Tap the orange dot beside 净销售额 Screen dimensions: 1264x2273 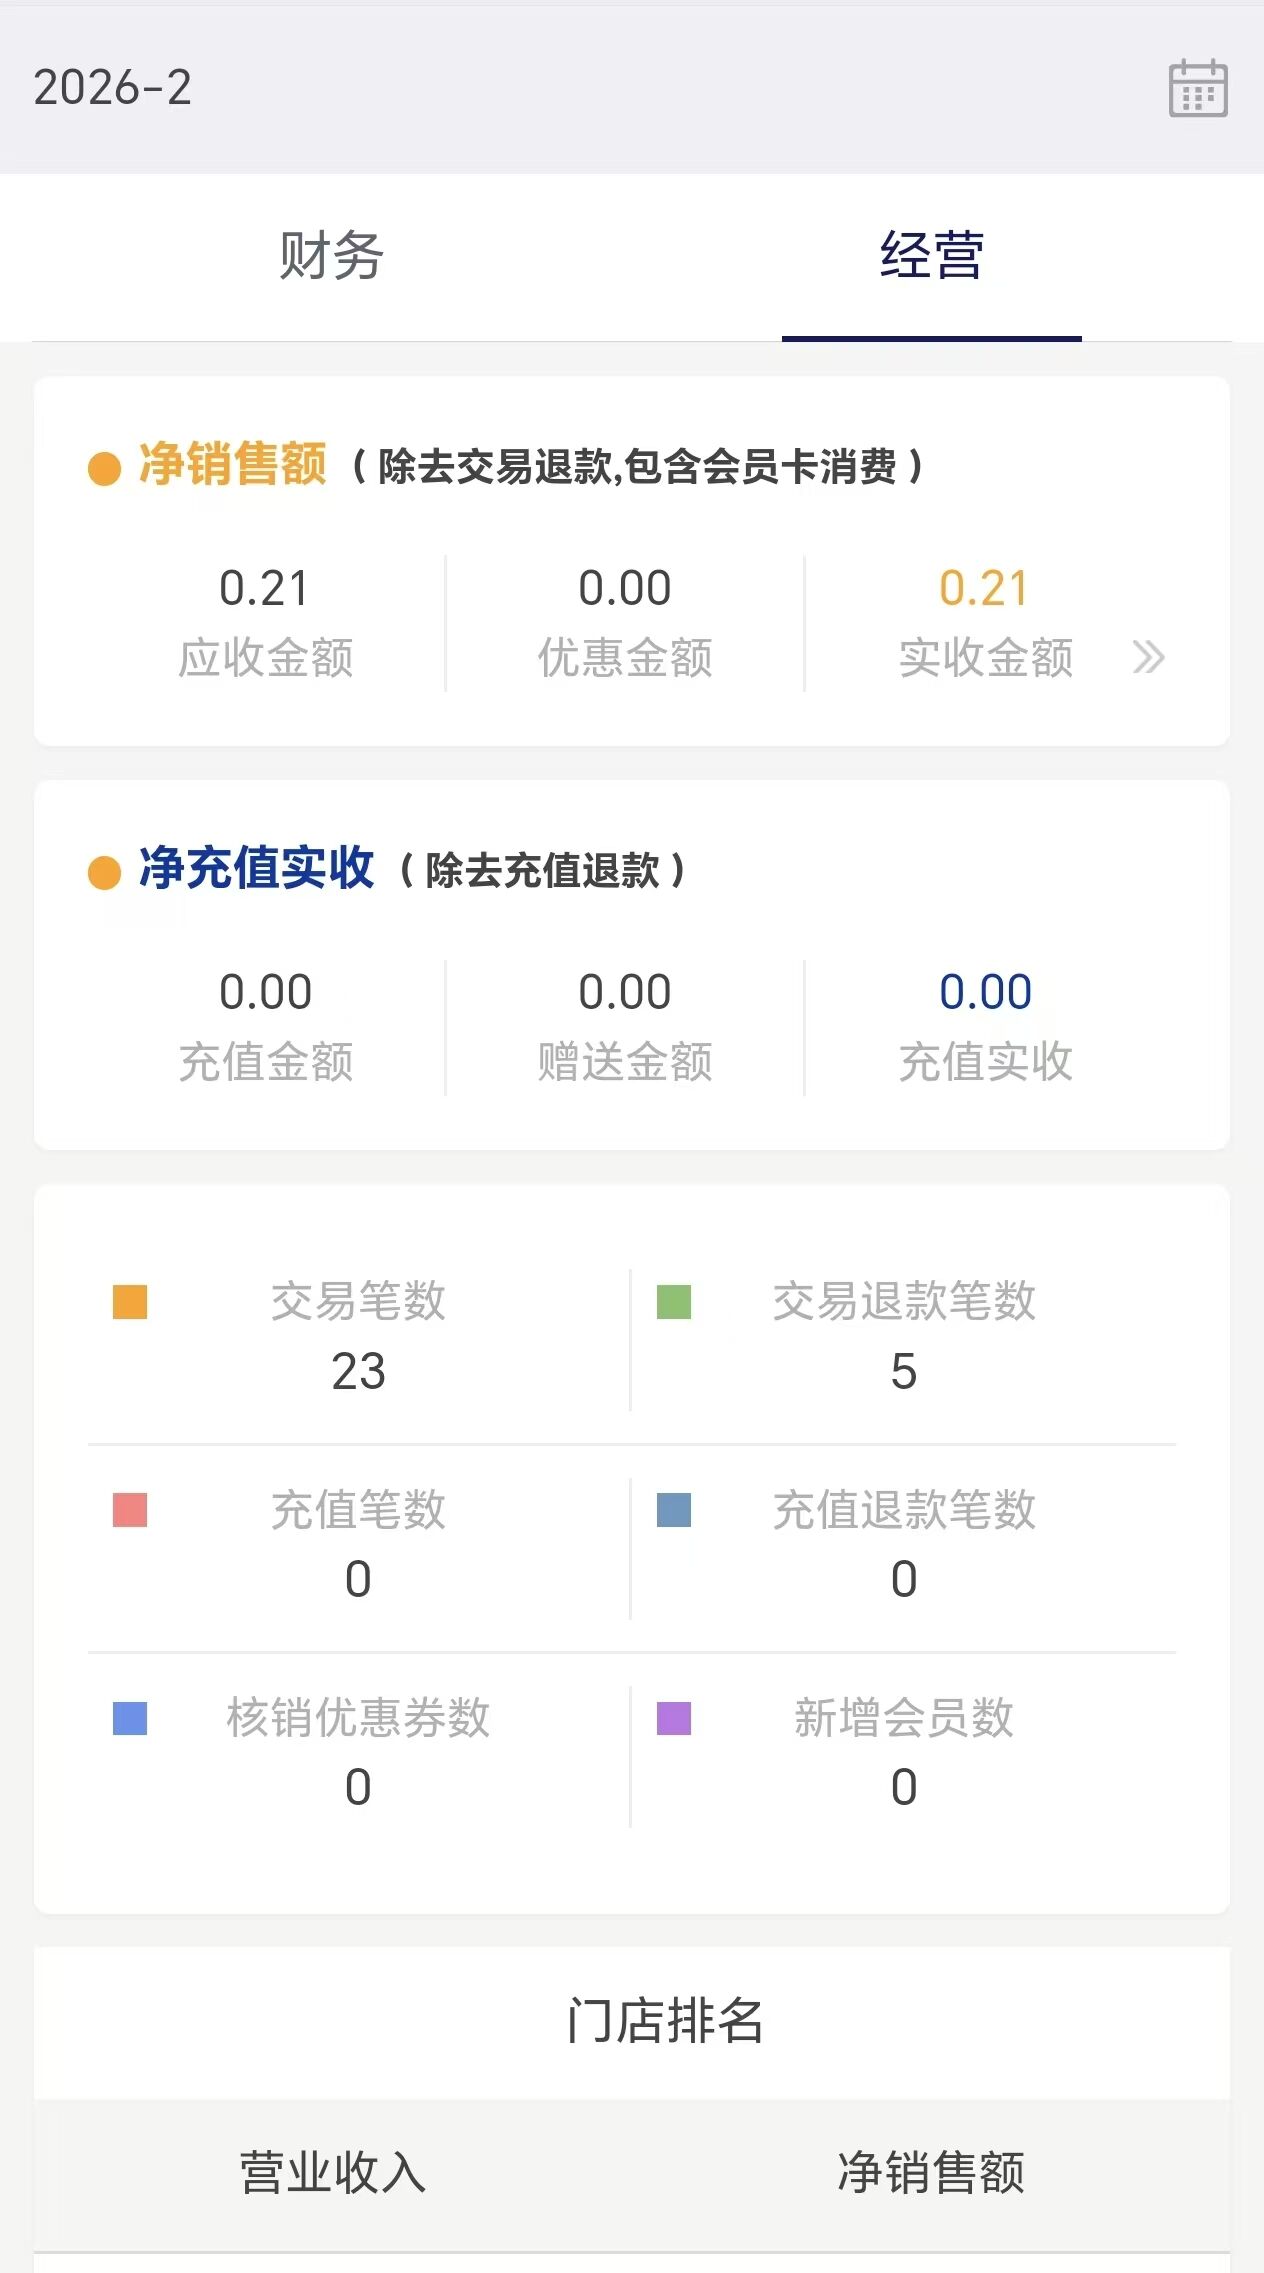click(104, 468)
